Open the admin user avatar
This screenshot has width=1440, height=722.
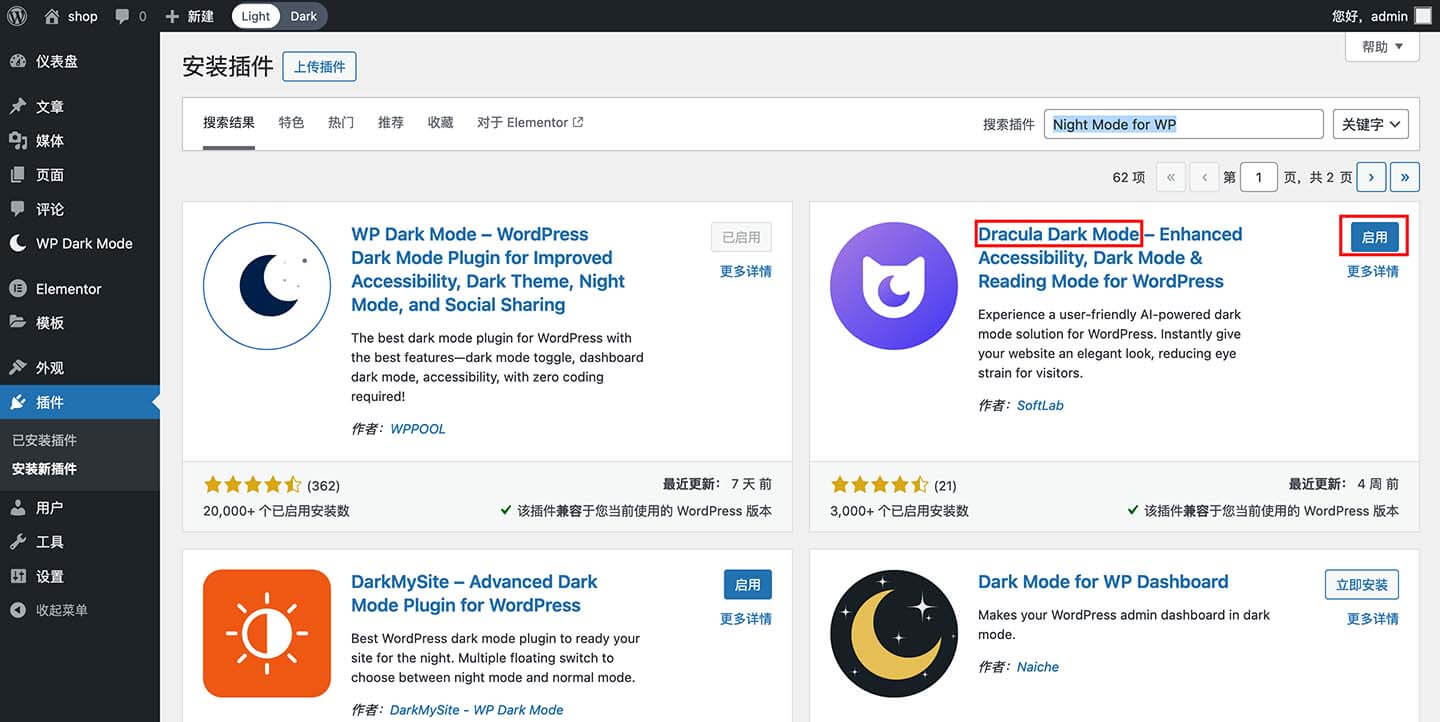tap(1422, 16)
